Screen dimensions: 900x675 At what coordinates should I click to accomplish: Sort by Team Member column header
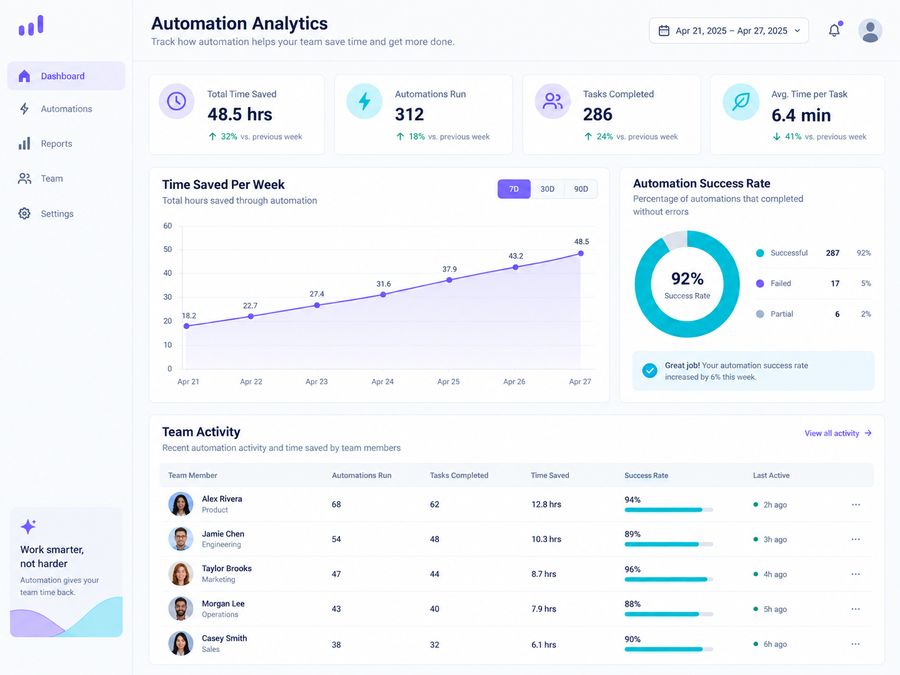click(192, 475)
